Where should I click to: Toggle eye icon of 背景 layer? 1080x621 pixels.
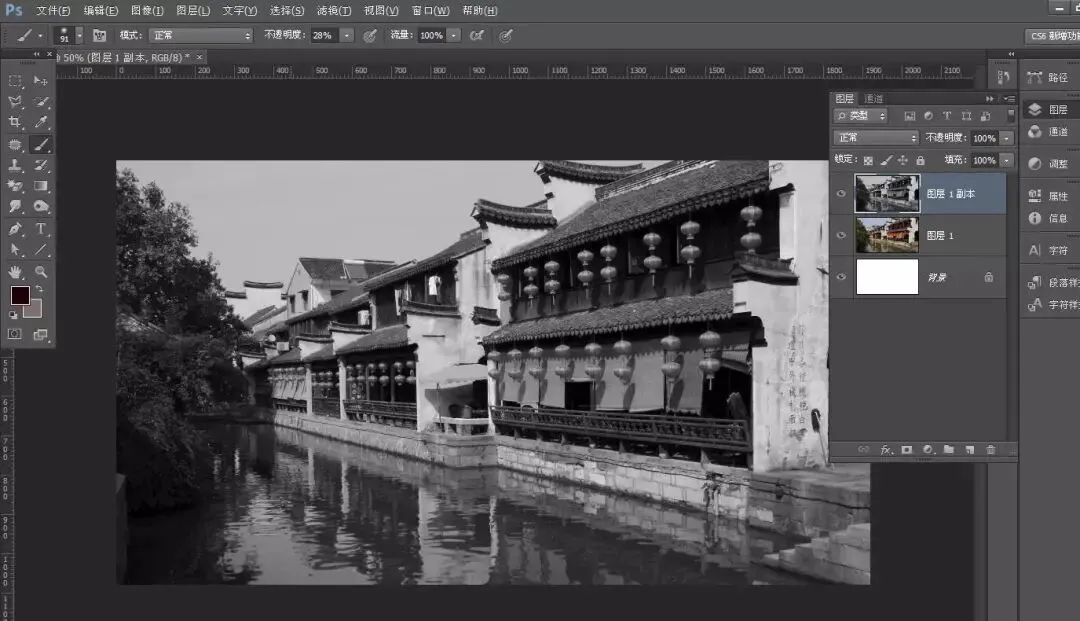point(841,277)
